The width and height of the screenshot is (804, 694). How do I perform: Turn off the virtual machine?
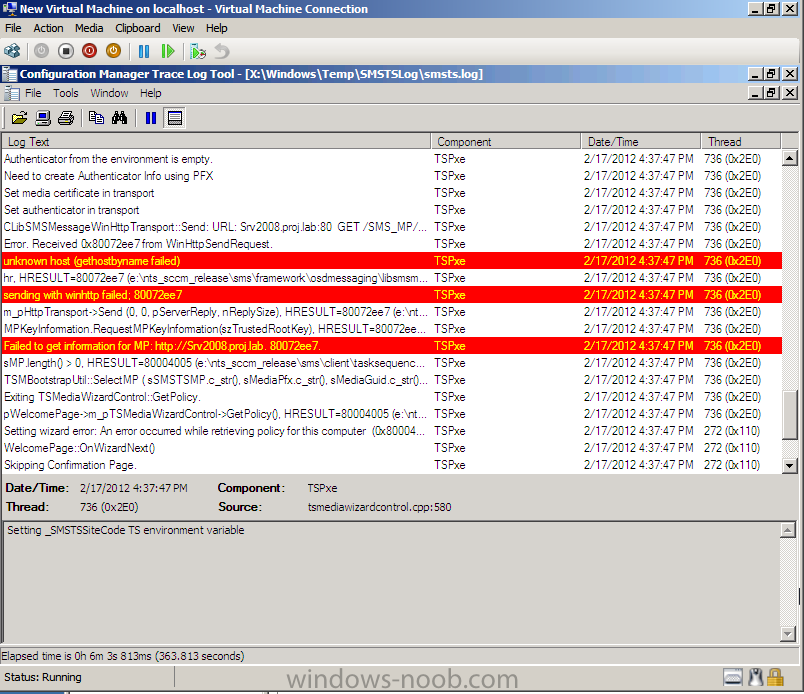(66, 51)
